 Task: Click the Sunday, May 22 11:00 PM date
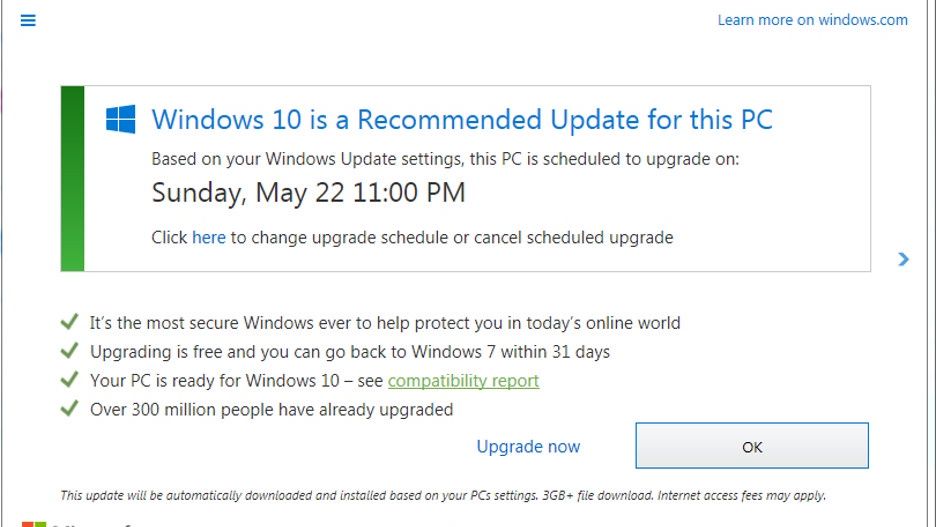coord(308,193)
